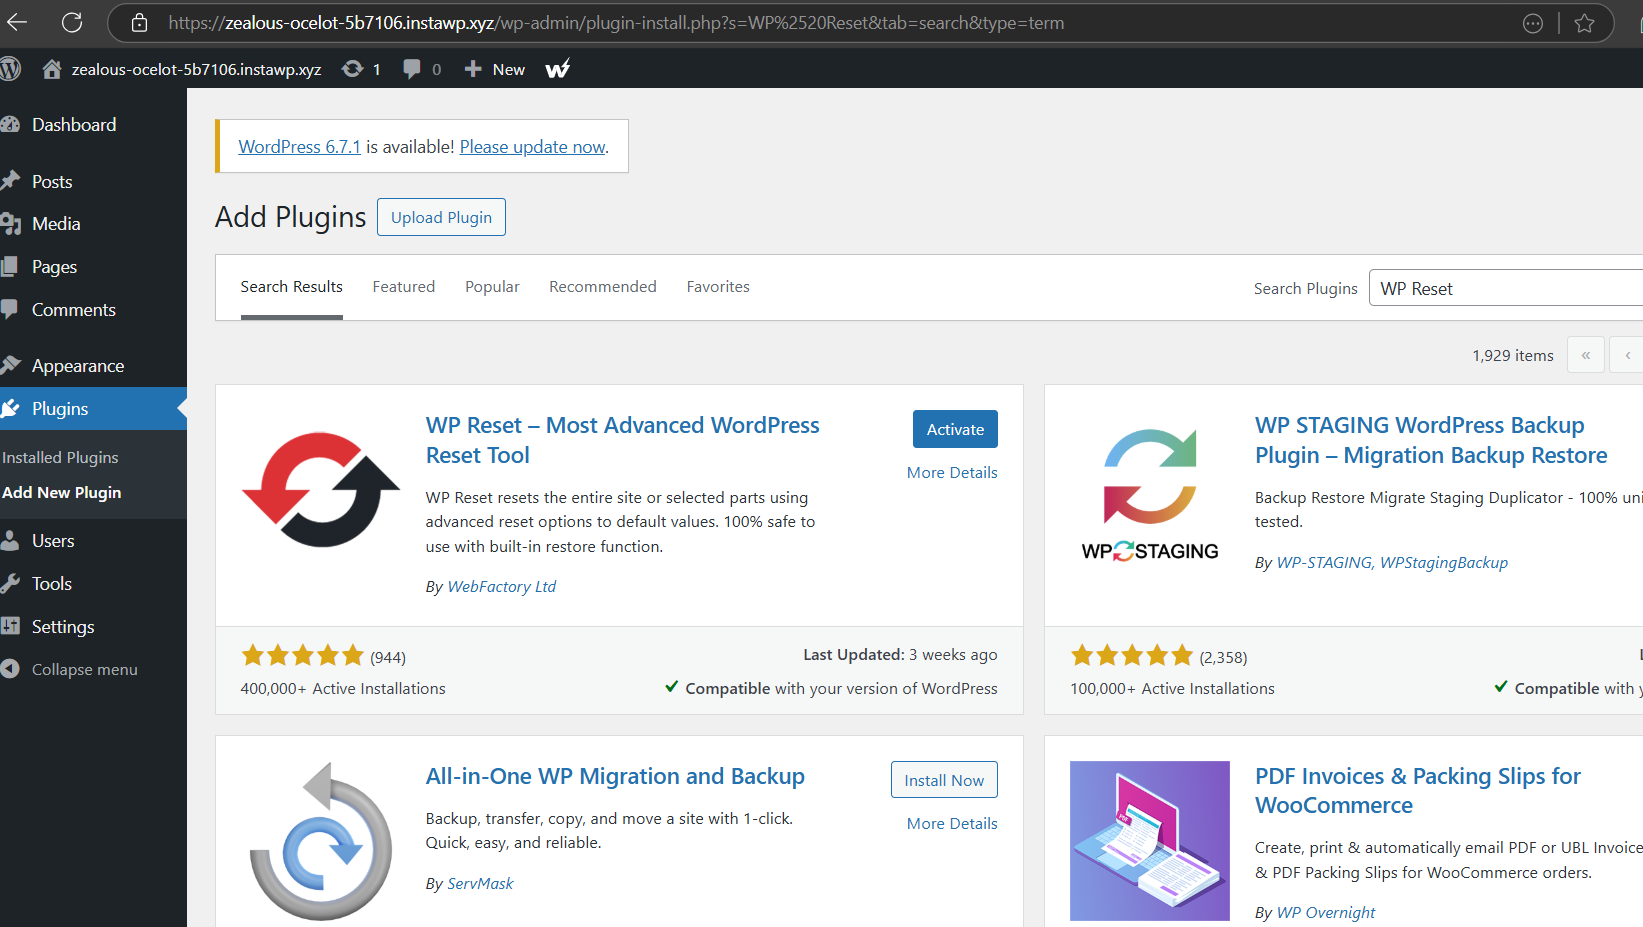The height and width of the screenshot is (927, 1643).
Task: Click the Appearance paintbrush icon
Action: click(x=10, y=365)
